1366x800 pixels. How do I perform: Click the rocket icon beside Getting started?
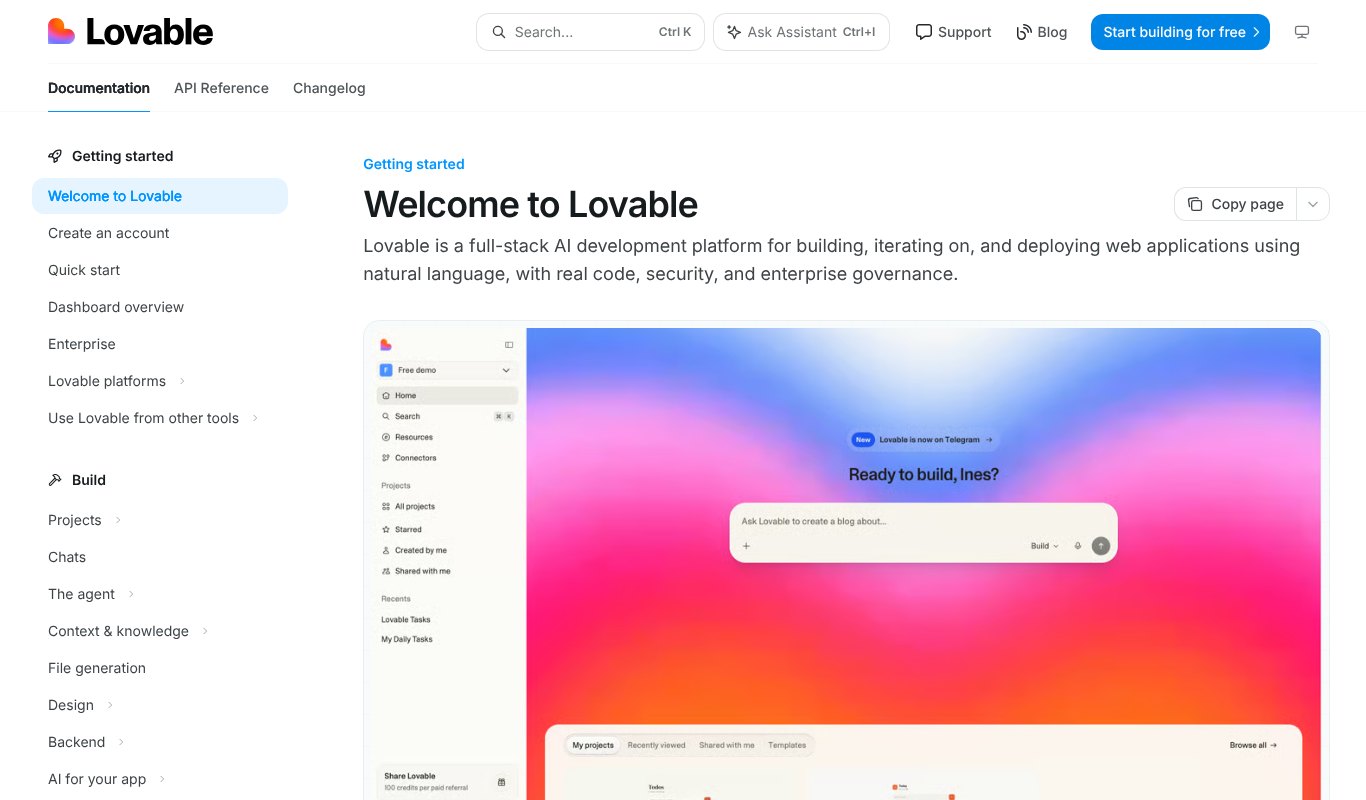point(55,156)
